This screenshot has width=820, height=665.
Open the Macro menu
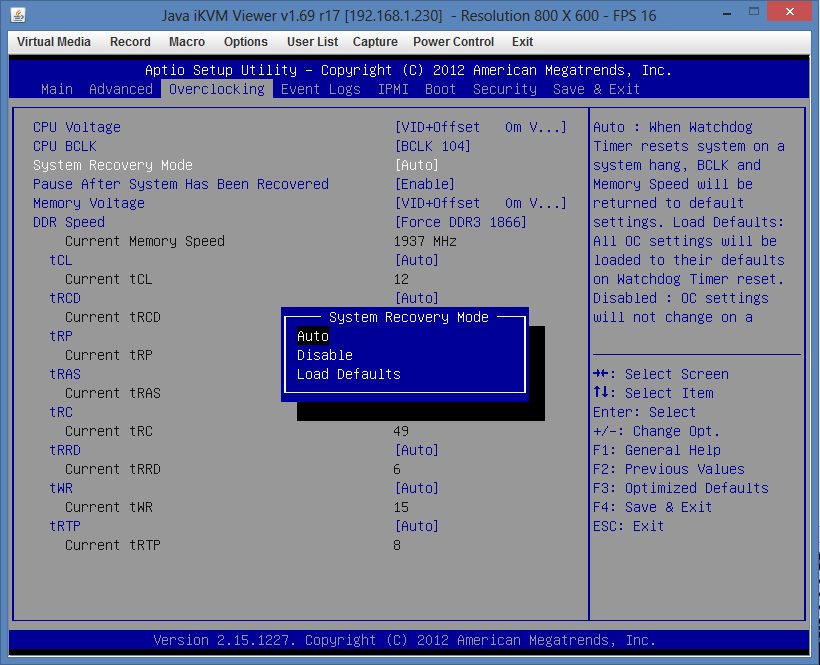coord(187,42)
